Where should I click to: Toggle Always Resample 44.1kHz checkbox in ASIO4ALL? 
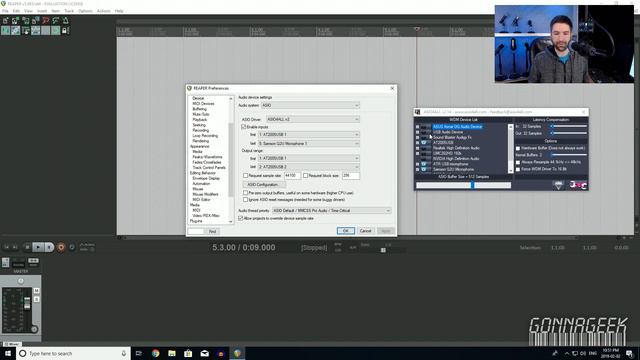[x=518, y=162]
